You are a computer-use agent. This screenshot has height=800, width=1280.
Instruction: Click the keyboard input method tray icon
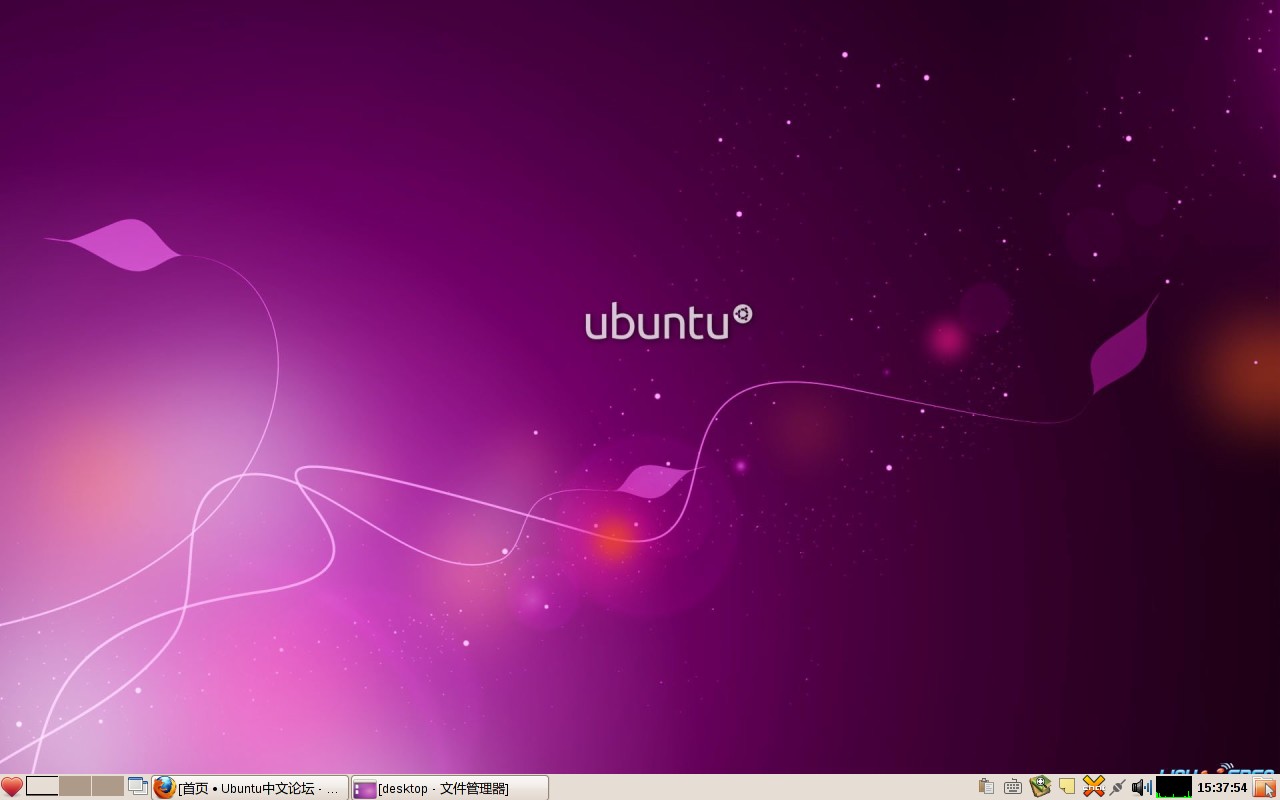(1013, 788)
